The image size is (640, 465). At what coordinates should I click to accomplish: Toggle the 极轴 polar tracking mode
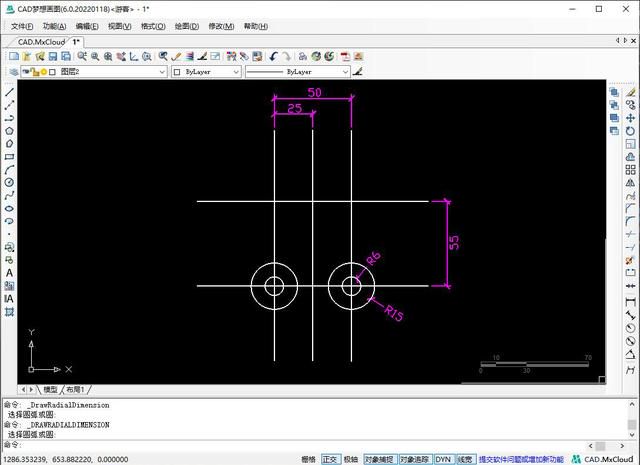coord(351,459)
